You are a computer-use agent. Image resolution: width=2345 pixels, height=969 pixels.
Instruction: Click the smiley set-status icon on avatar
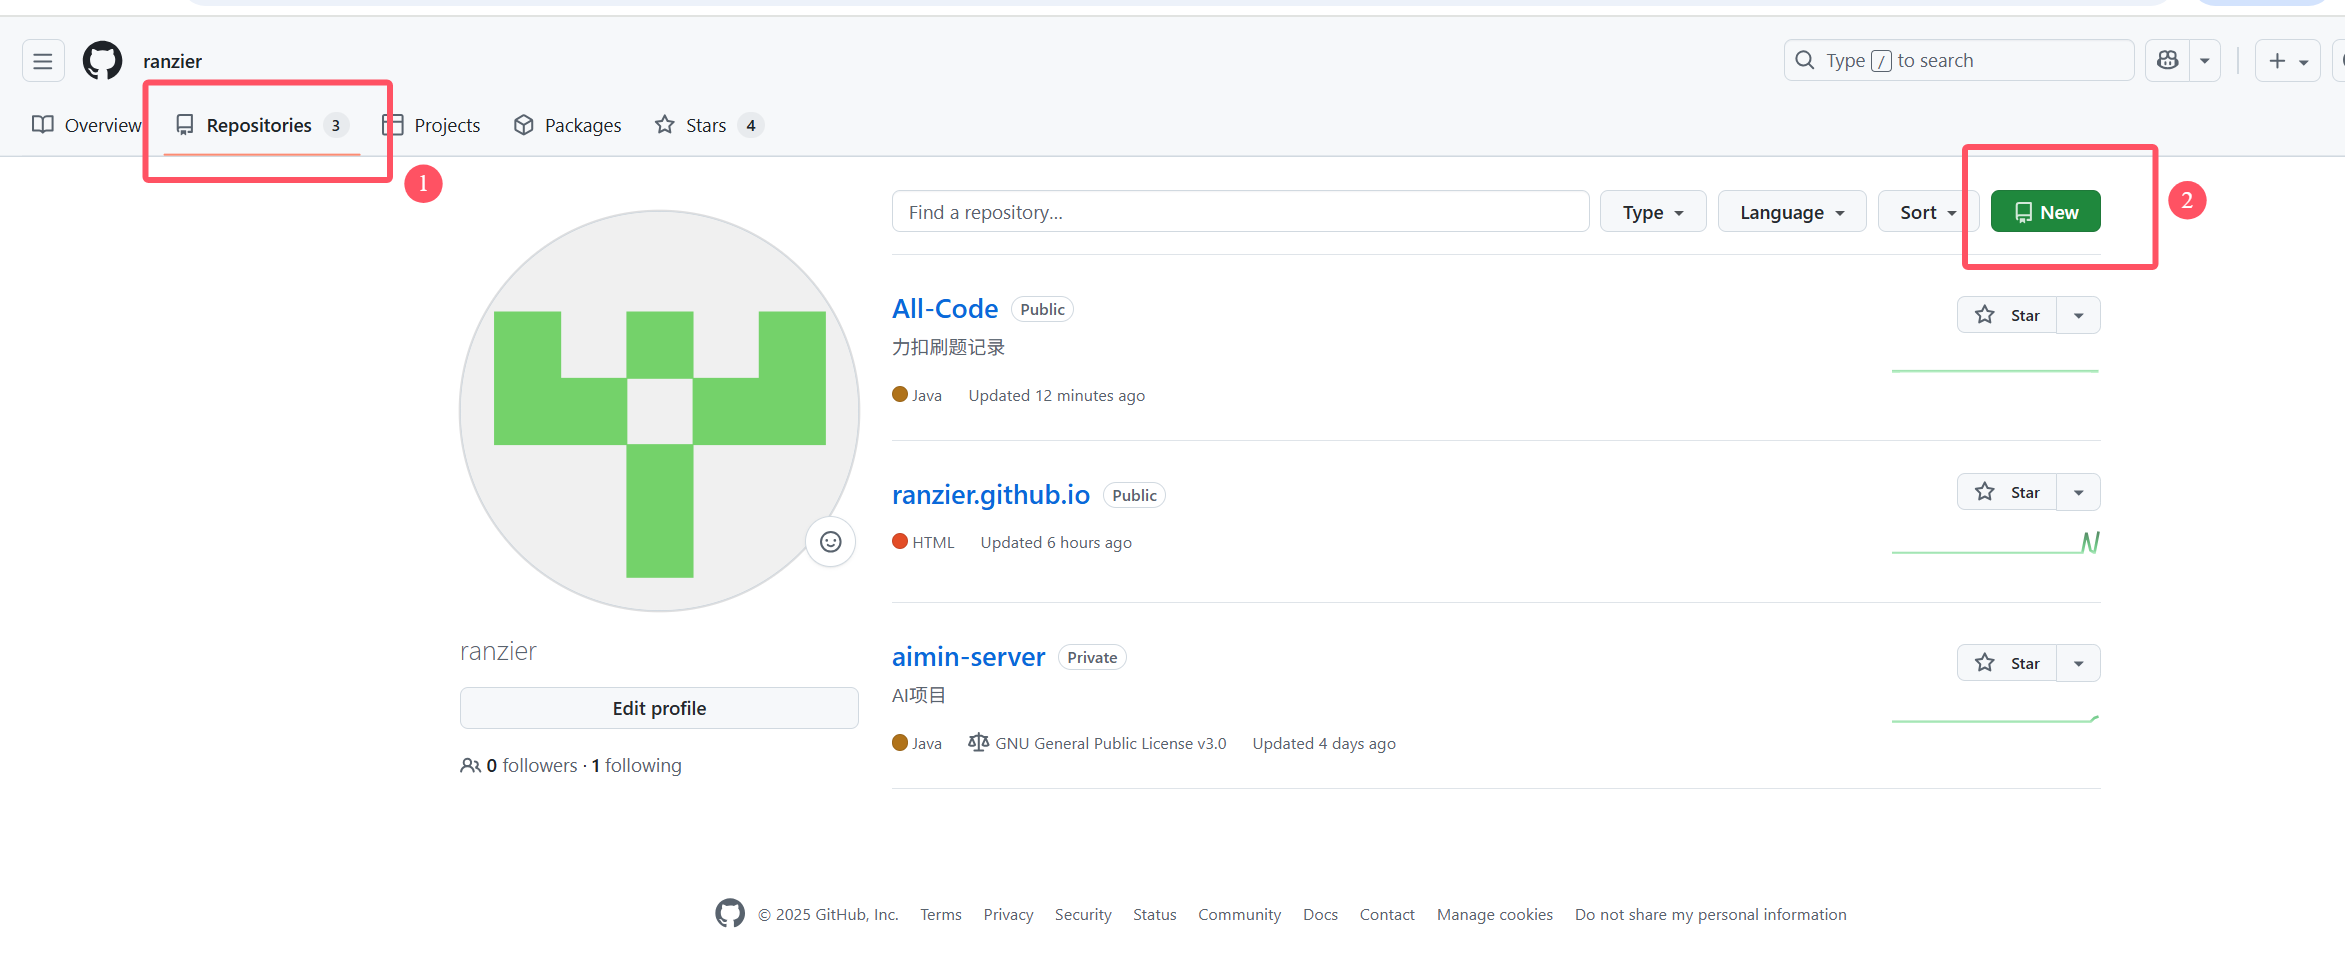pyautogui.click(x=830, y=542)
